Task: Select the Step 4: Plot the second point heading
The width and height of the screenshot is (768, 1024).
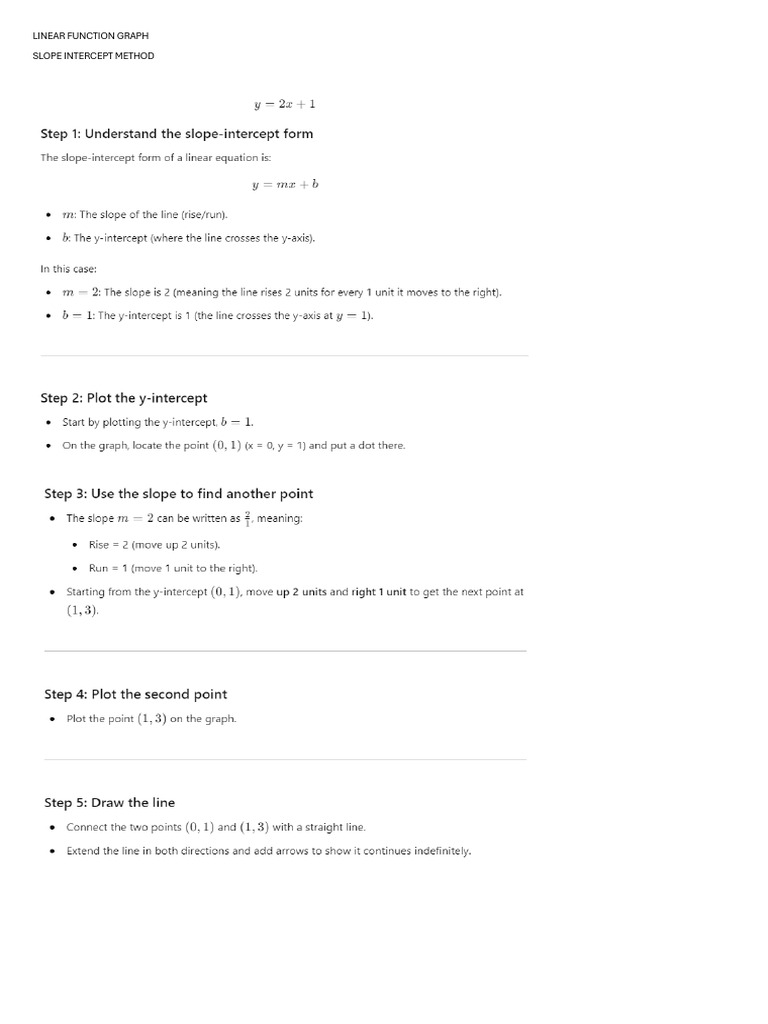Action: (x=135, y=694)
